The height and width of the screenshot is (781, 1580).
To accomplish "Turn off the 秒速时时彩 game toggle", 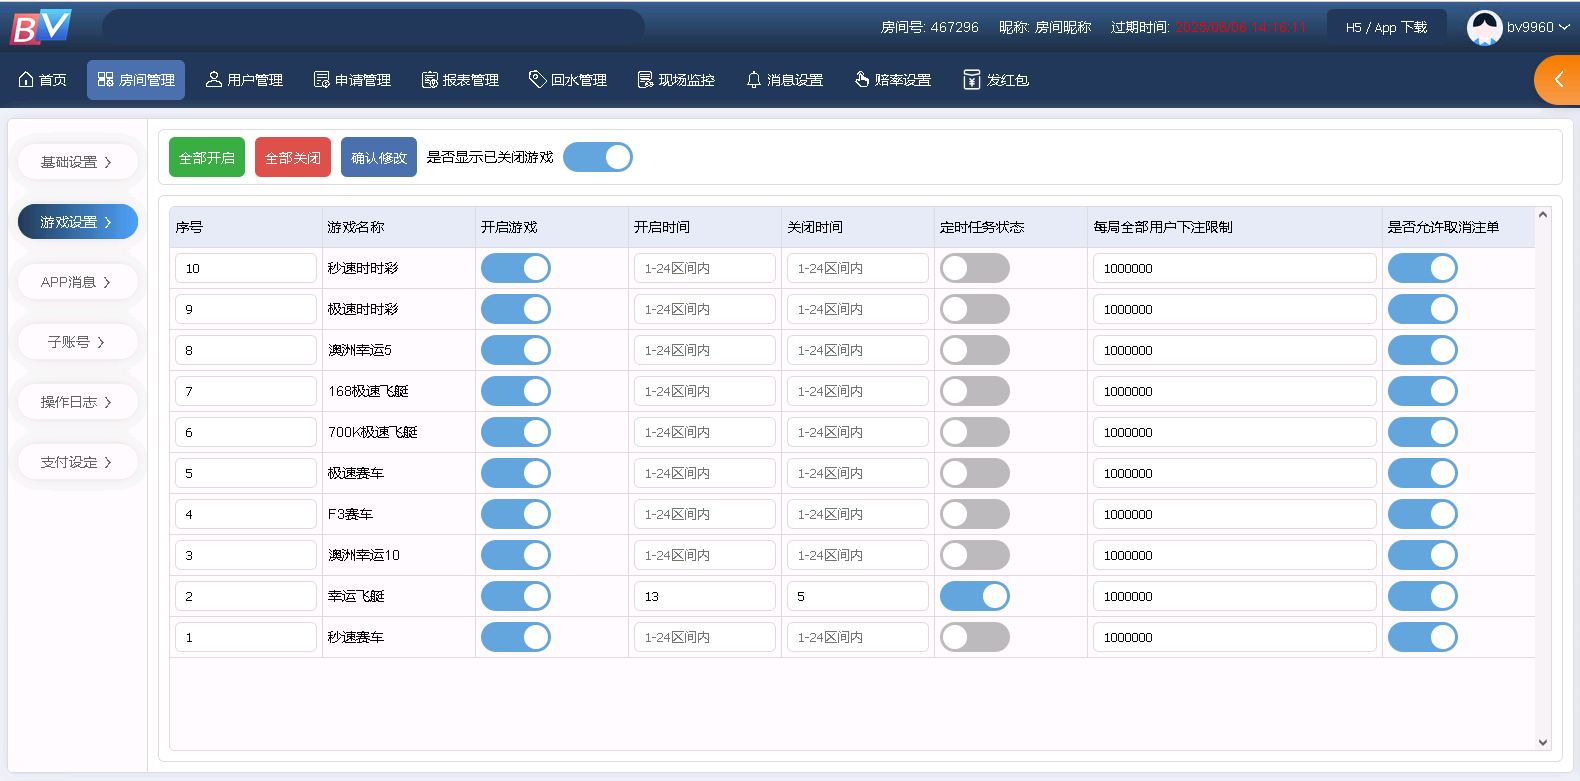I will click(x=515, y=268).
